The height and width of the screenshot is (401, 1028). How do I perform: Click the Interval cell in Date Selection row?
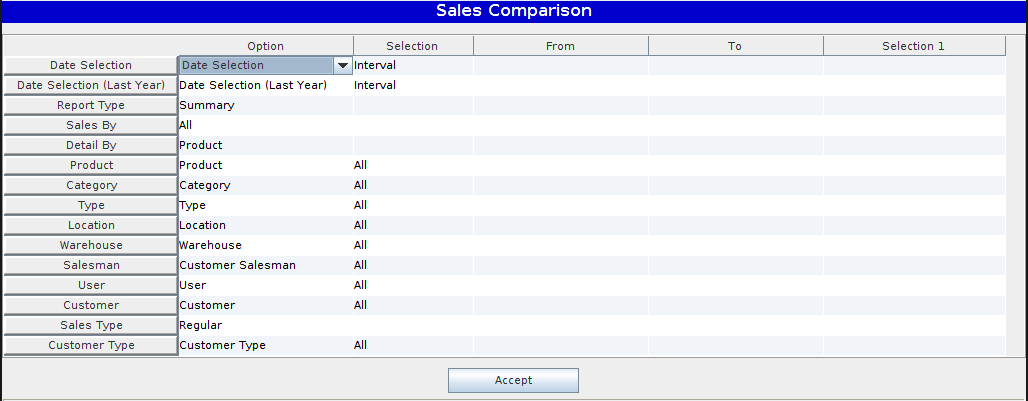point(412,65)
